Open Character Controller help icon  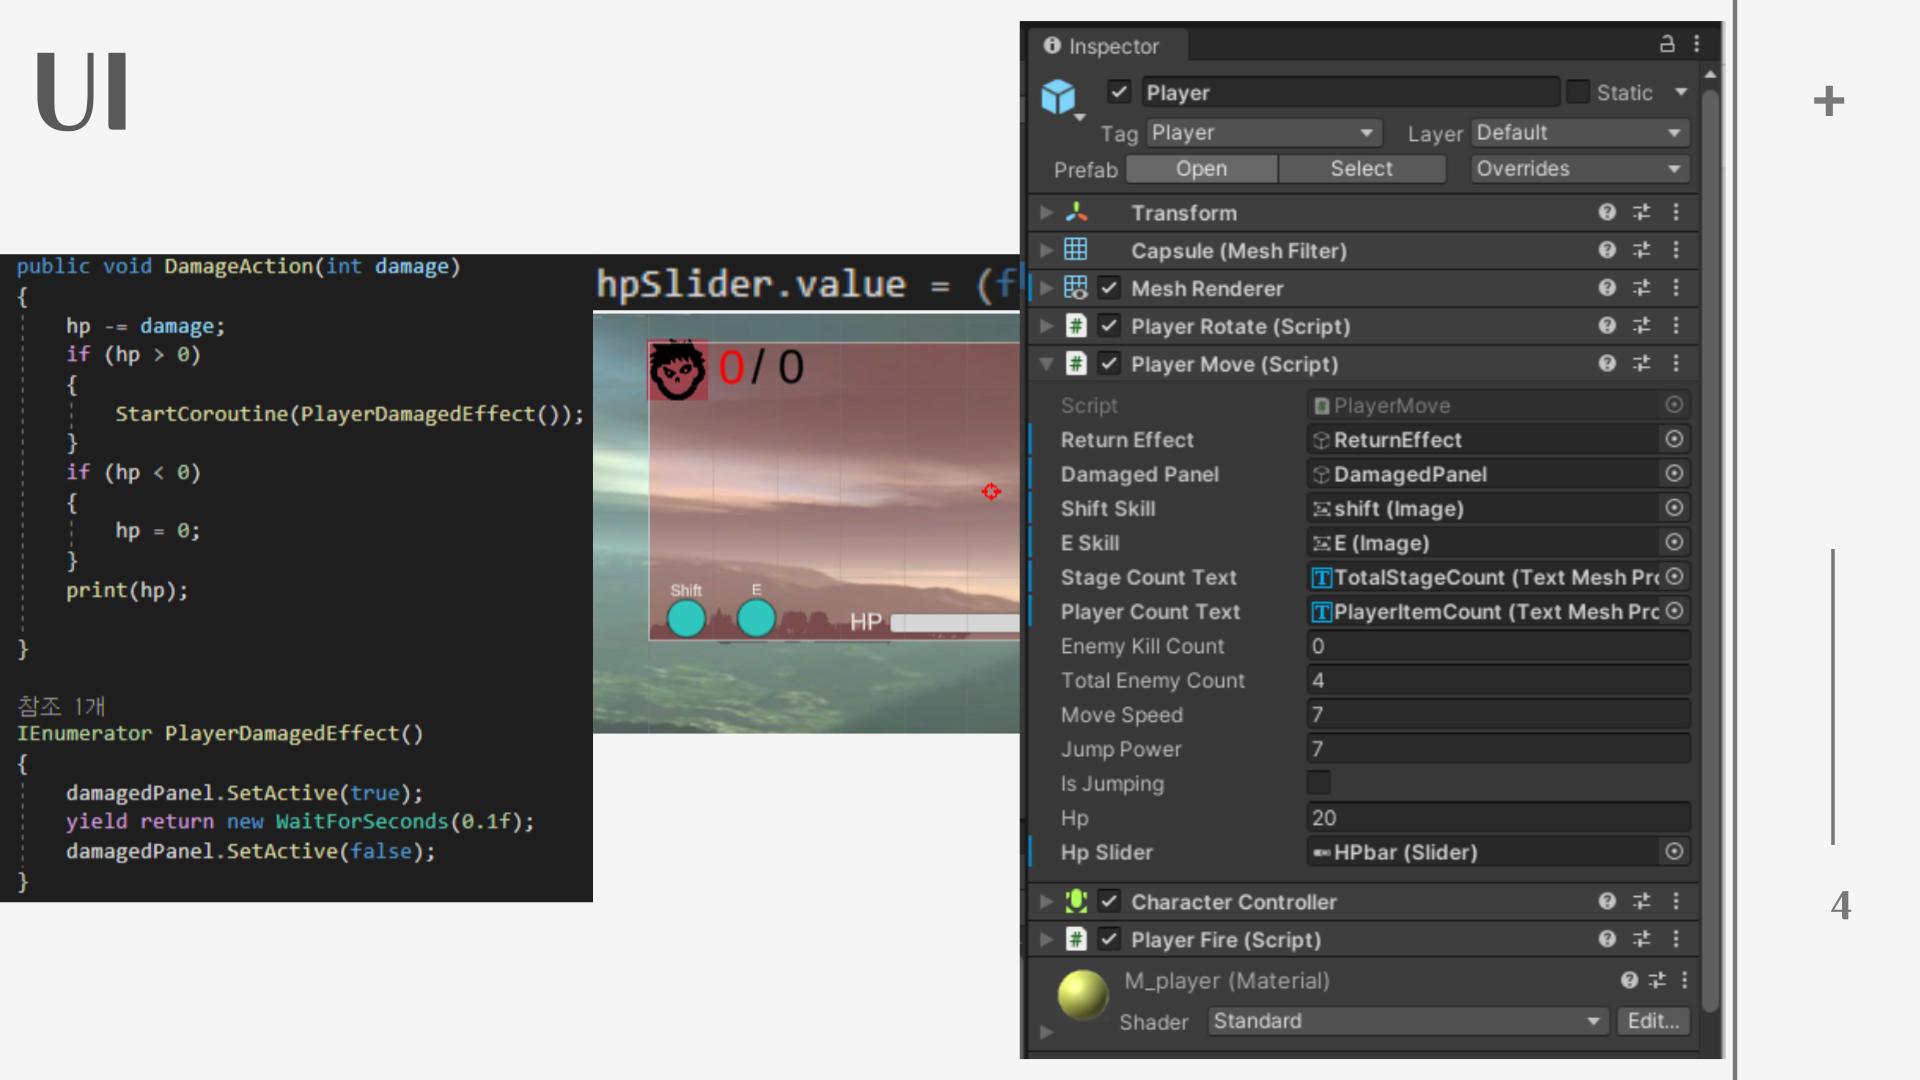pos(1607,902)
